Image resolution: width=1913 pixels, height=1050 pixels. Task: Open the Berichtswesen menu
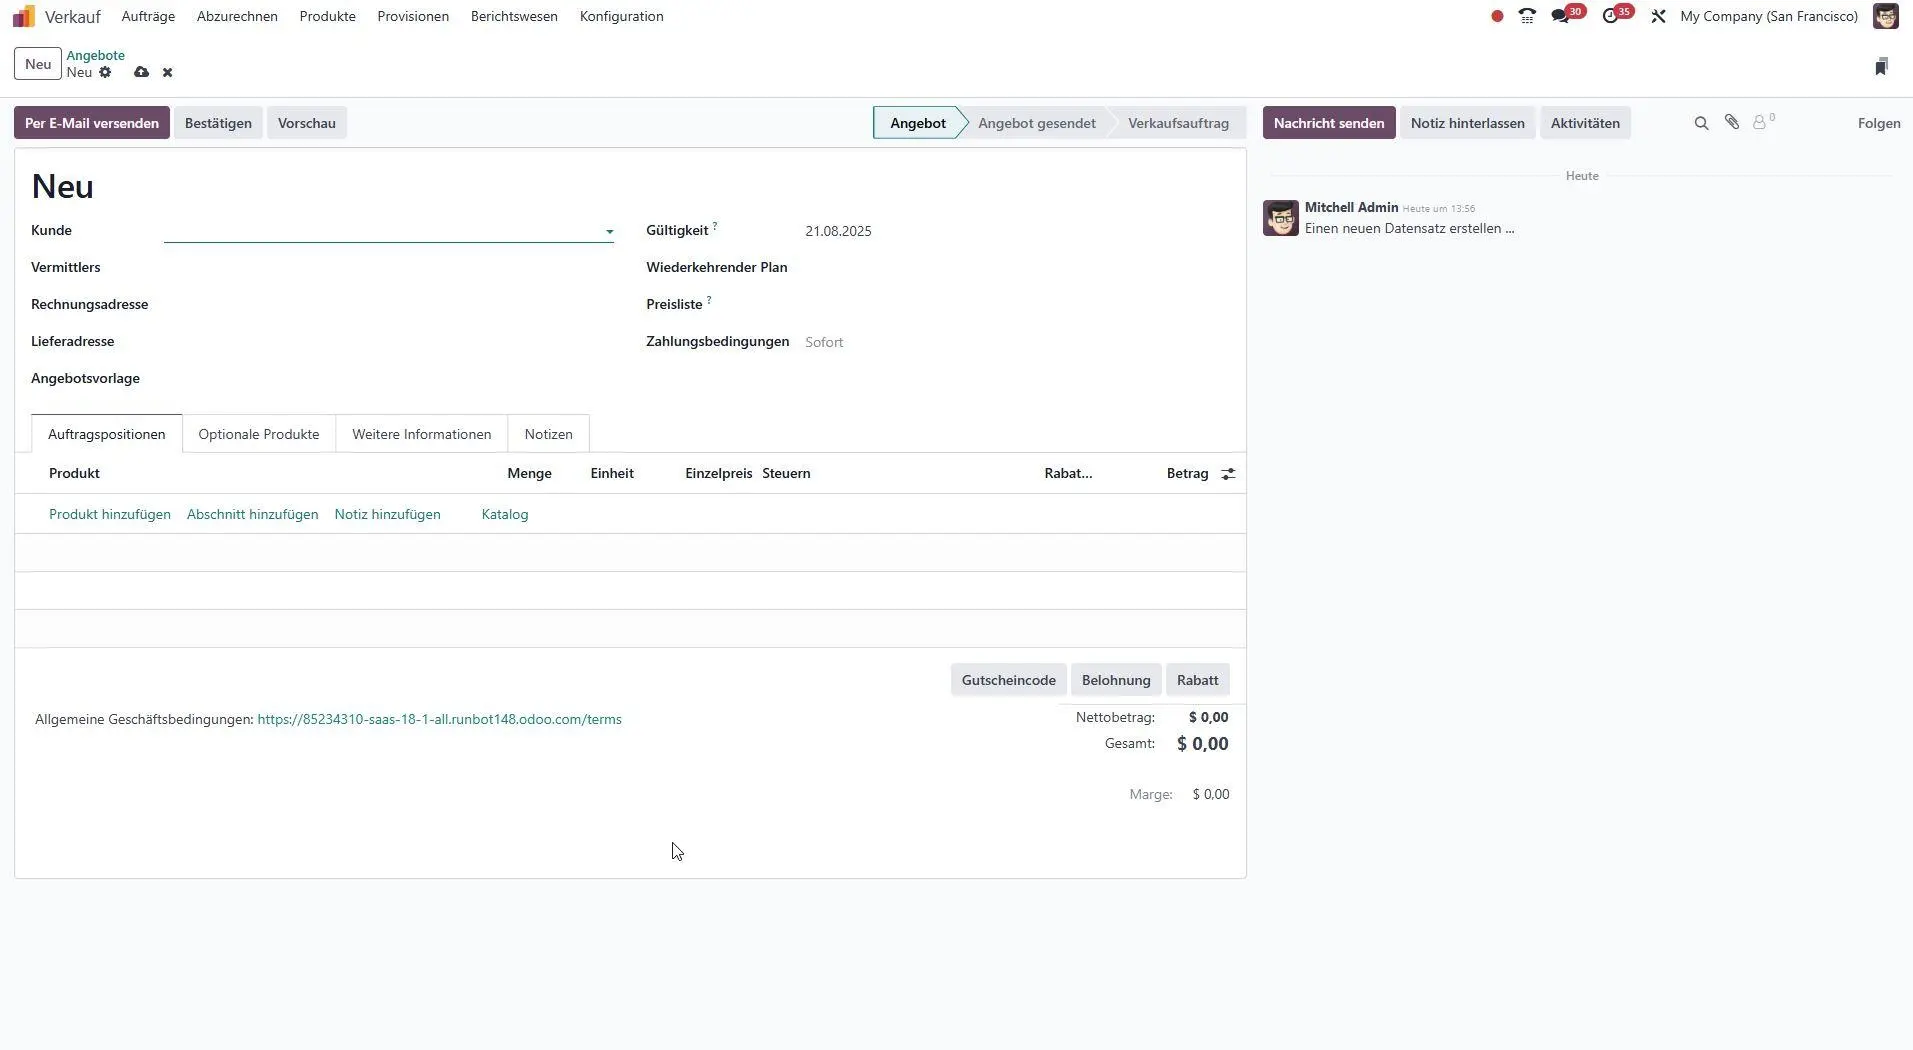[x=514, y=16]
